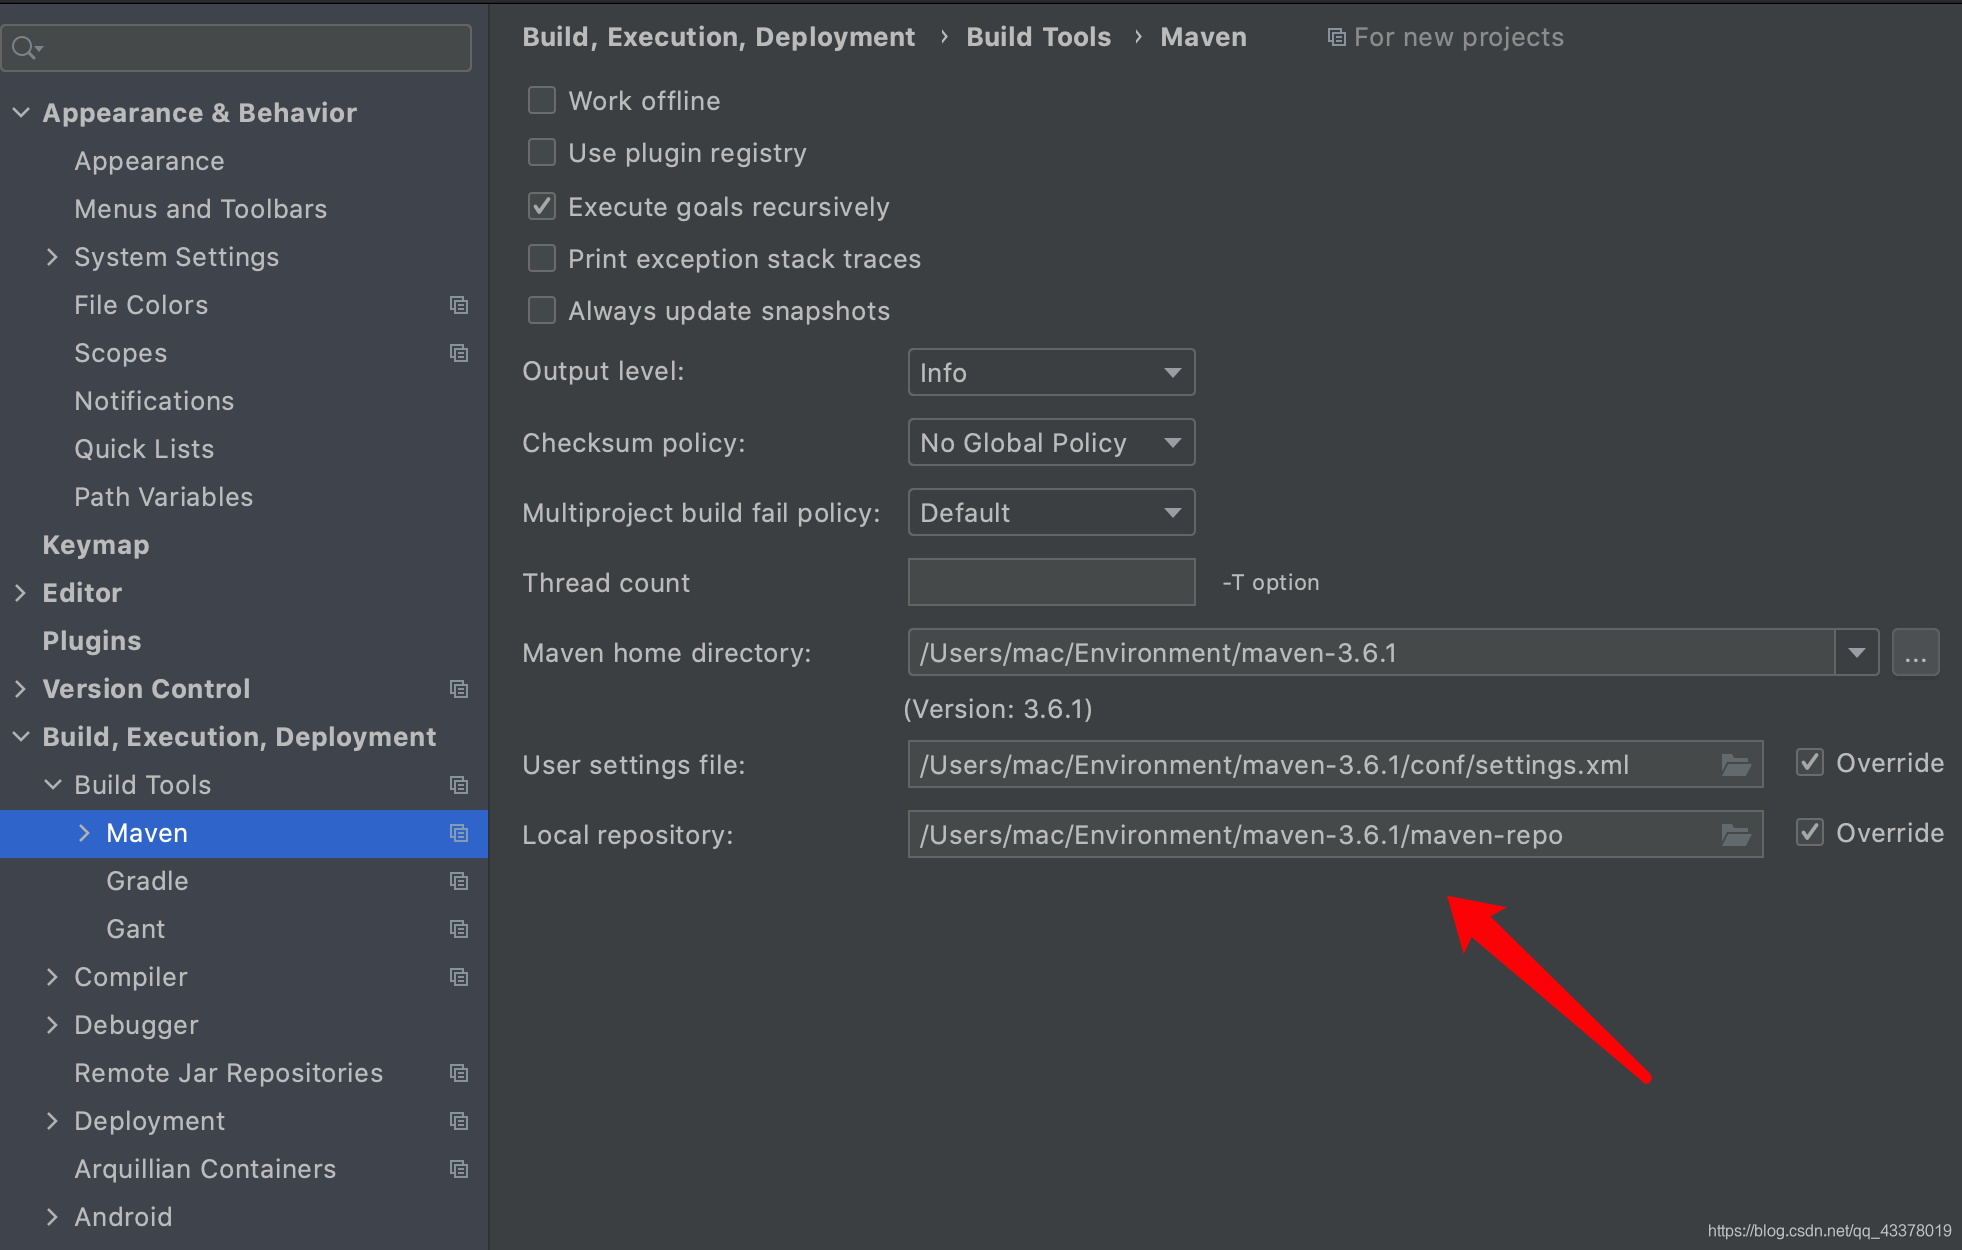
Task: Open Maven home directory dropdown arrow
Action: 1857,653
